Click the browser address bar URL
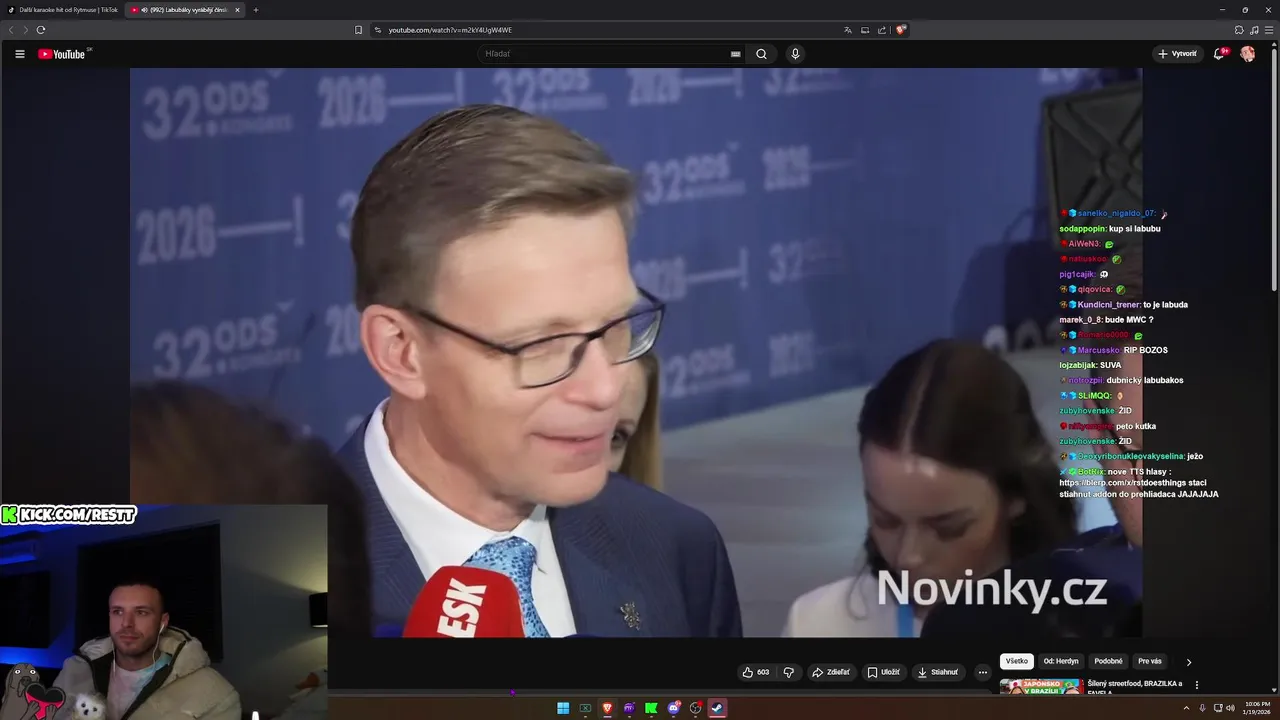 click(450, 30)
